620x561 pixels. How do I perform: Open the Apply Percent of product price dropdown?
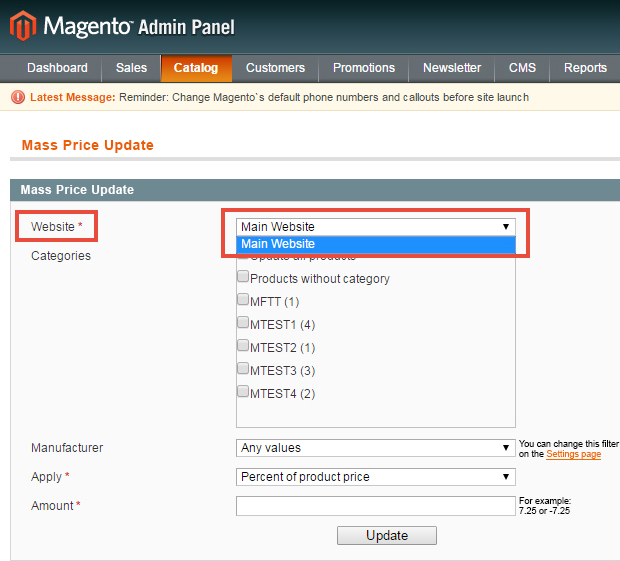[376, 477]
